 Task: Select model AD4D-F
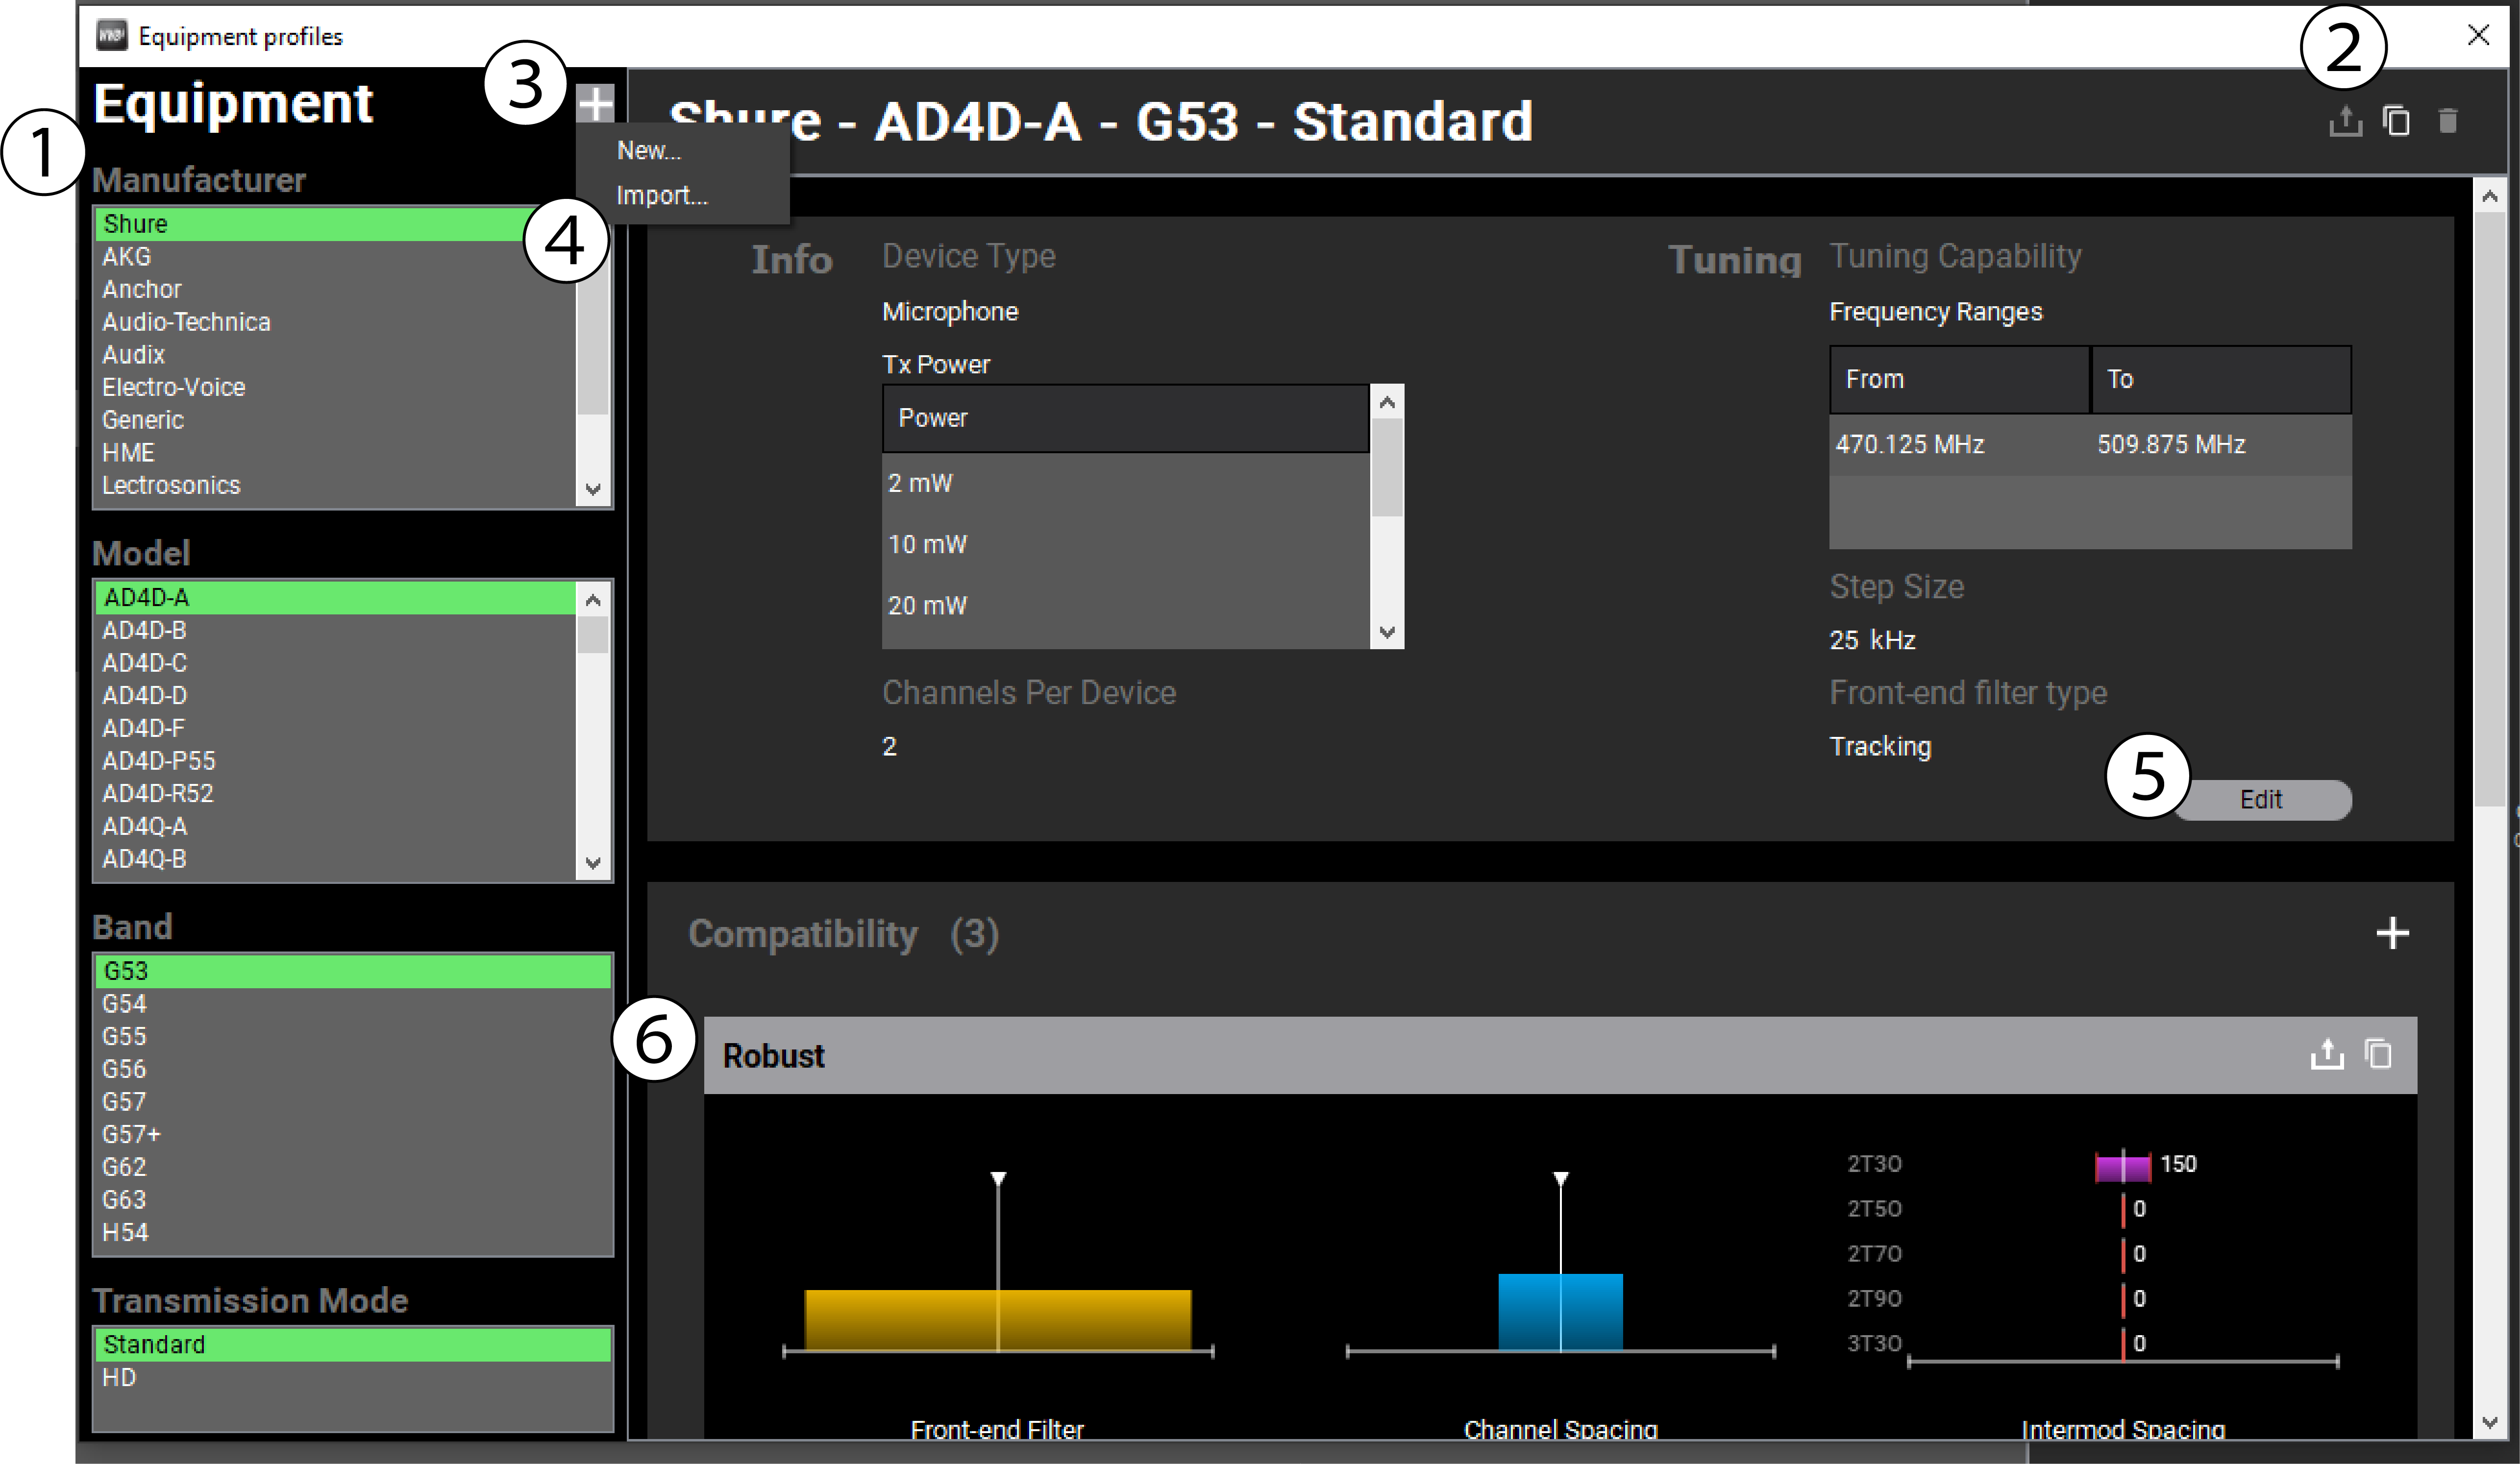pyautogui.click(x=335, y=729)
